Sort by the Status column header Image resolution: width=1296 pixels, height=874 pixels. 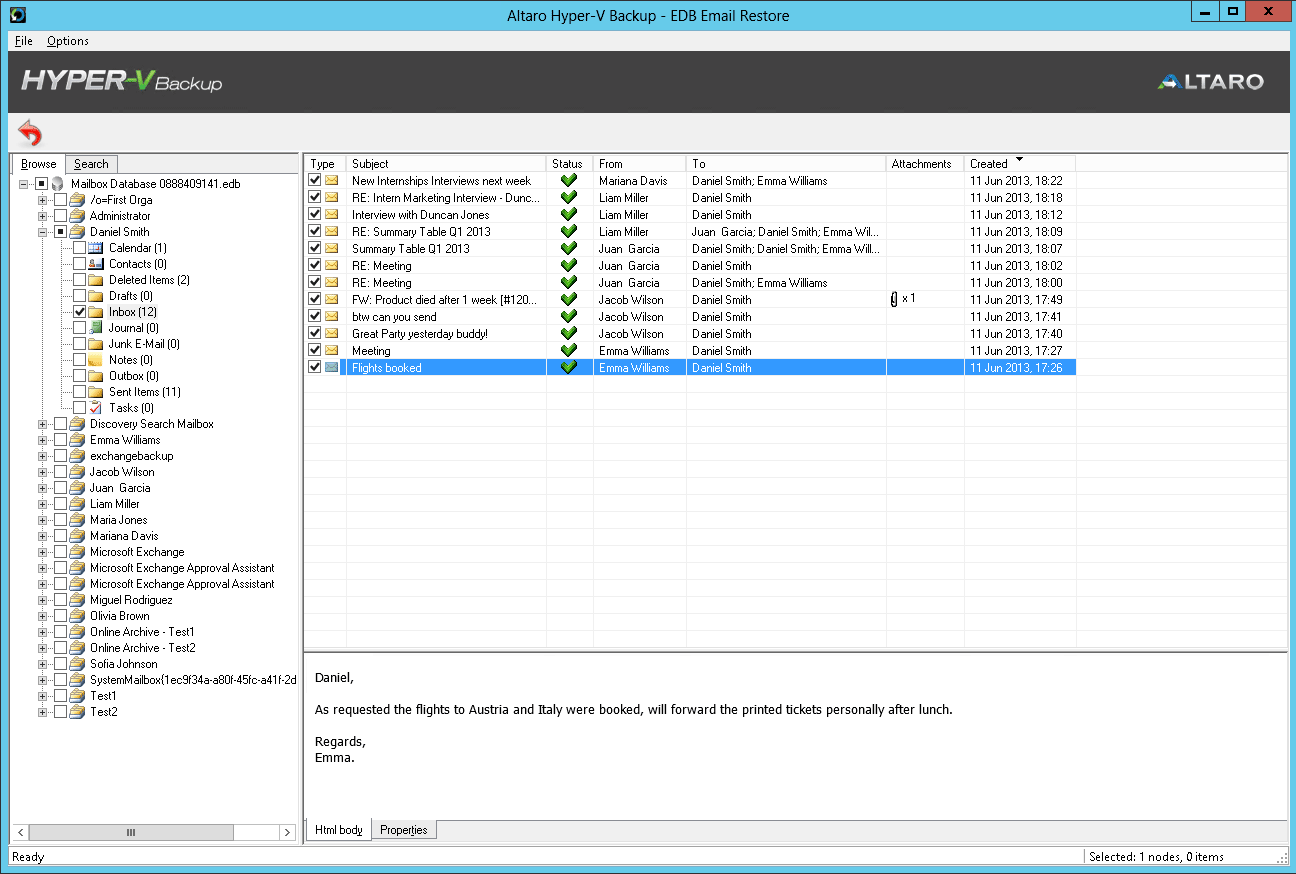(x=570, y=163)
